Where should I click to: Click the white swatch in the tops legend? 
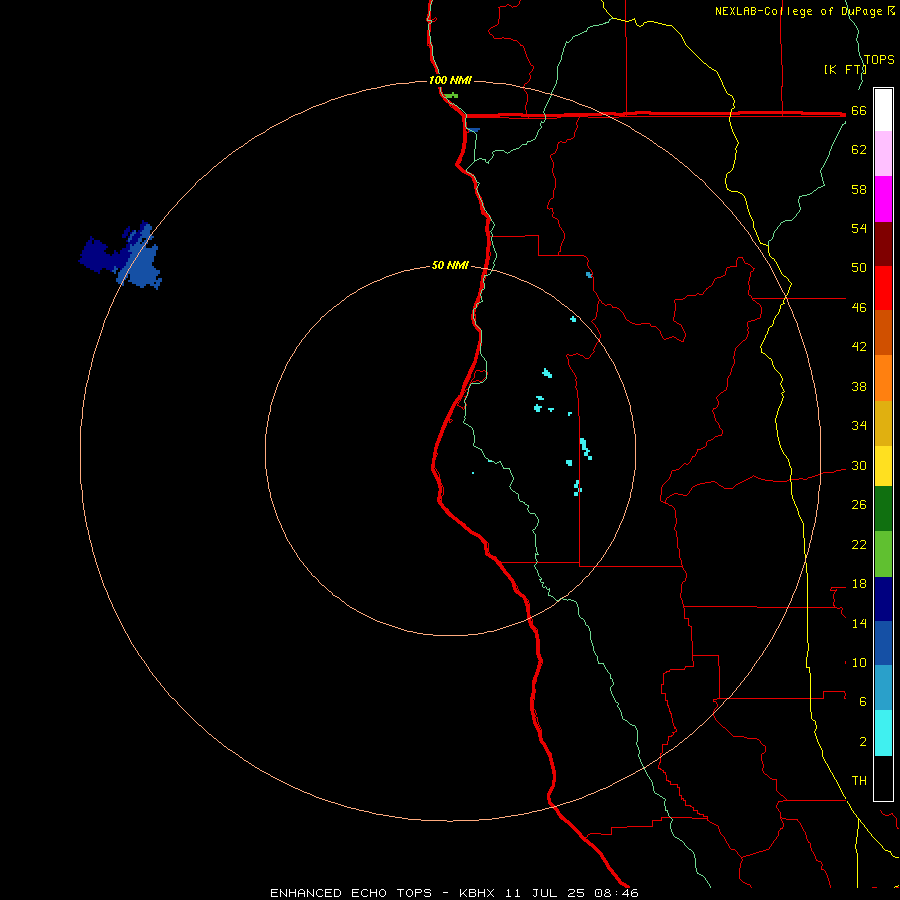coord(883,110)
